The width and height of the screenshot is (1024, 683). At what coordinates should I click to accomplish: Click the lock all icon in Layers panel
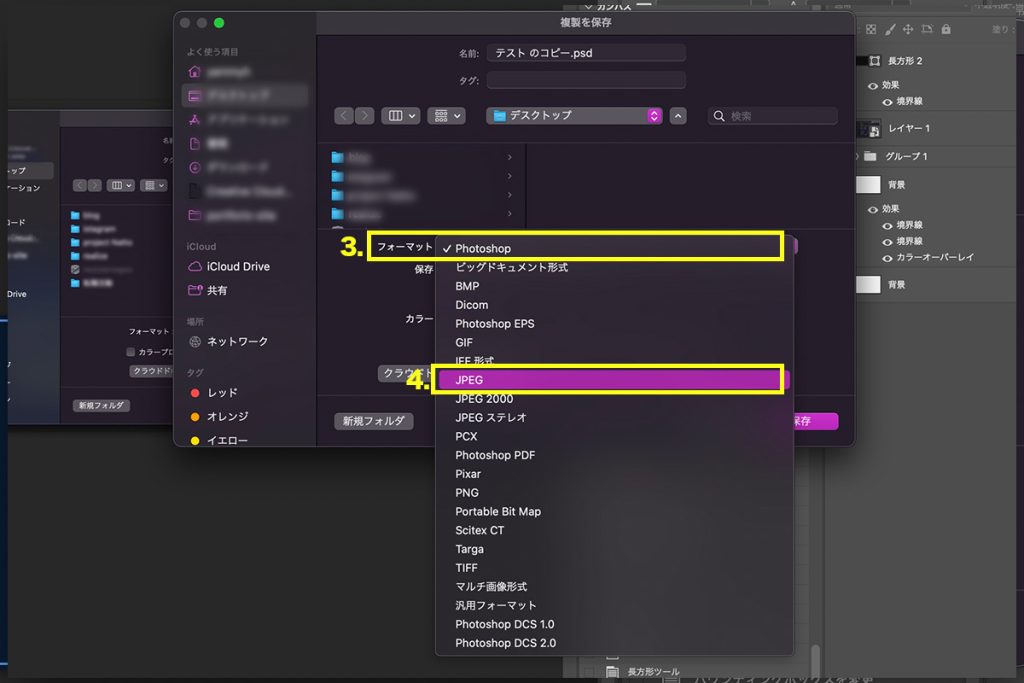946,29
